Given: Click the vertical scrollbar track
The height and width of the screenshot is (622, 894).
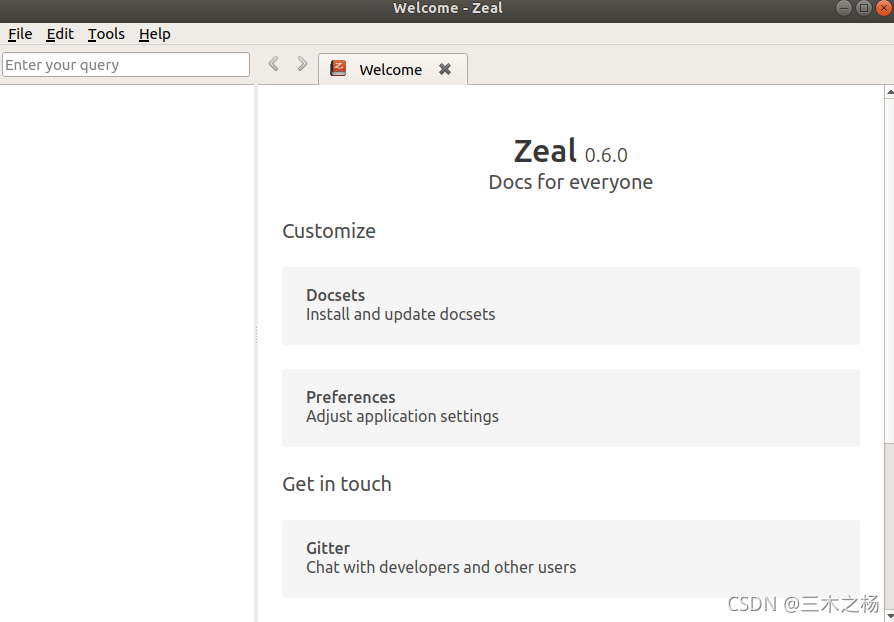Looking at the screenshot, I should pyautogui.click(x=889, y=525).
